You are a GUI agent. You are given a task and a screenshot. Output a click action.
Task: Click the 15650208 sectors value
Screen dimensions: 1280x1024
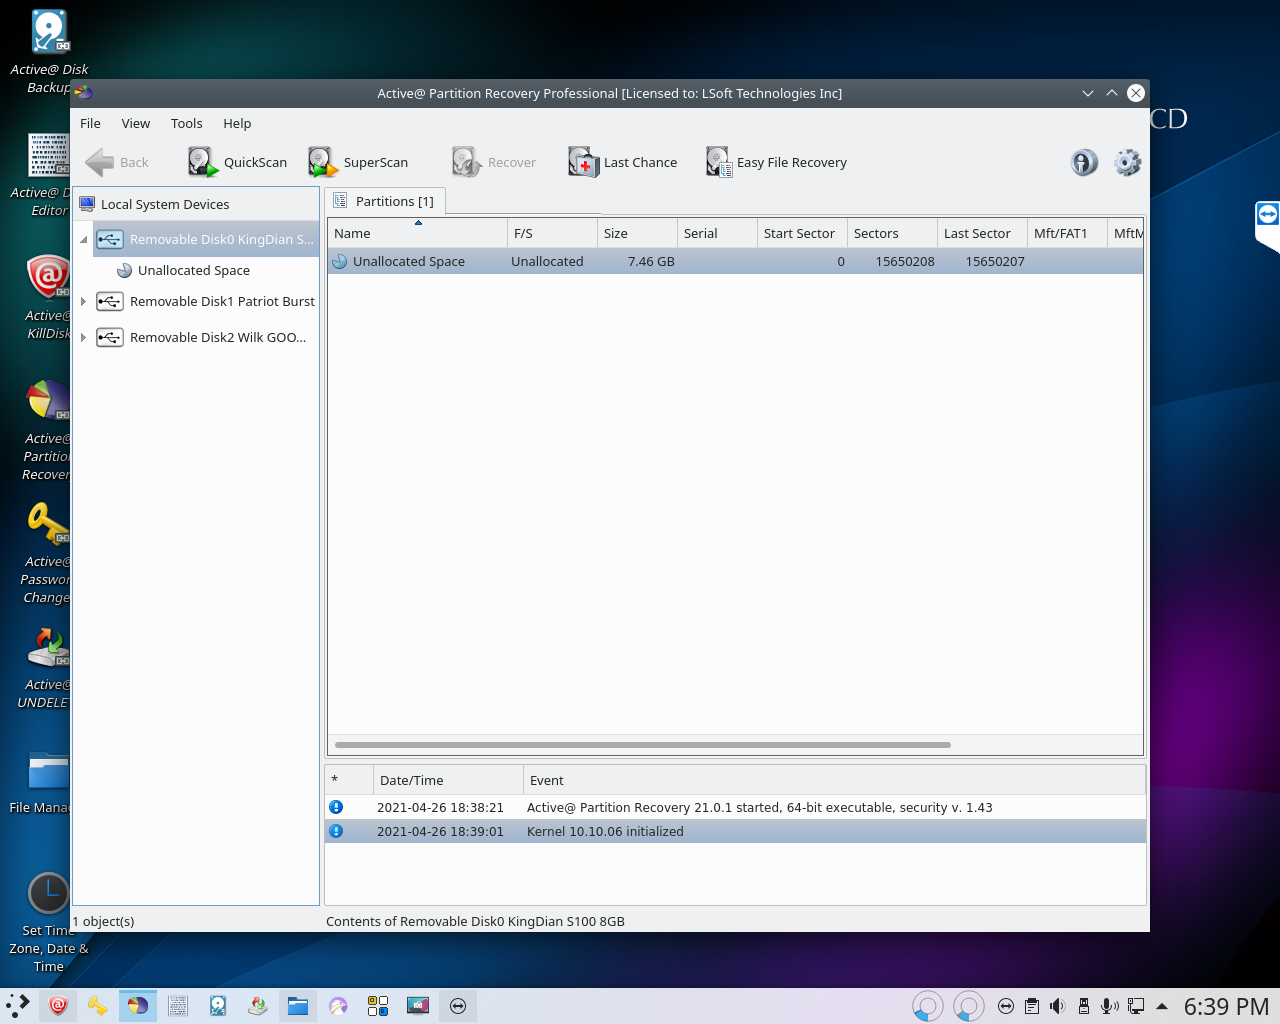tap(905, 261)
